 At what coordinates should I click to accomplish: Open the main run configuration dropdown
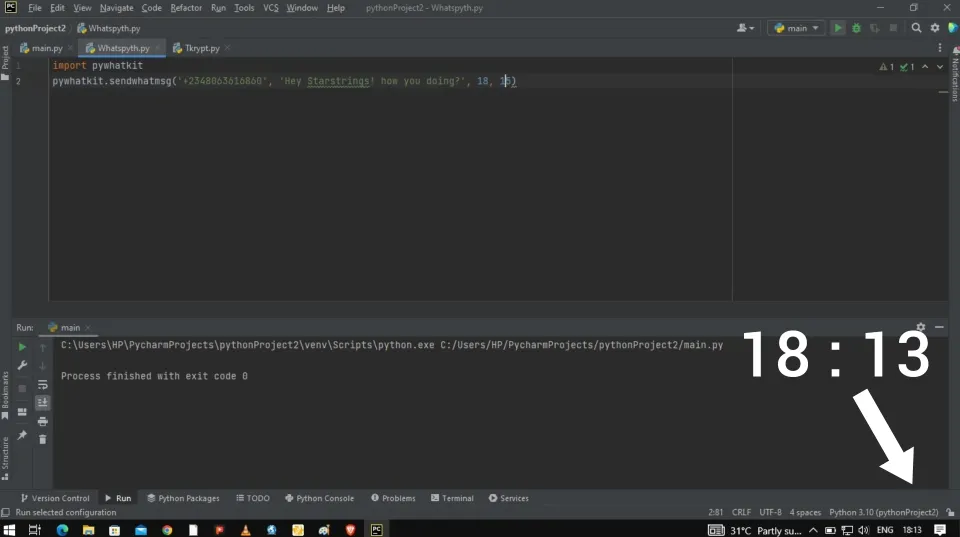coord(796,28)
